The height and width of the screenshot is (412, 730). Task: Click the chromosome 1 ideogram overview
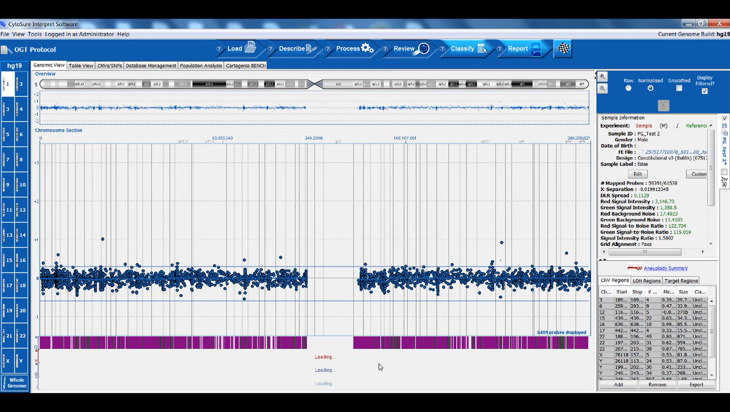[x=314, y=84]
